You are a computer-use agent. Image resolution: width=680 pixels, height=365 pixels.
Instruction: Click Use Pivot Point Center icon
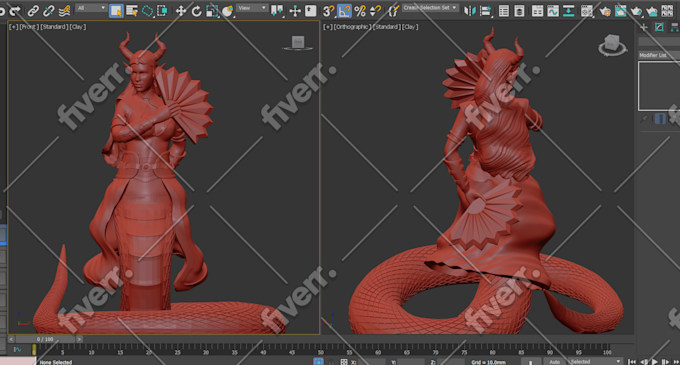point(277,11)
